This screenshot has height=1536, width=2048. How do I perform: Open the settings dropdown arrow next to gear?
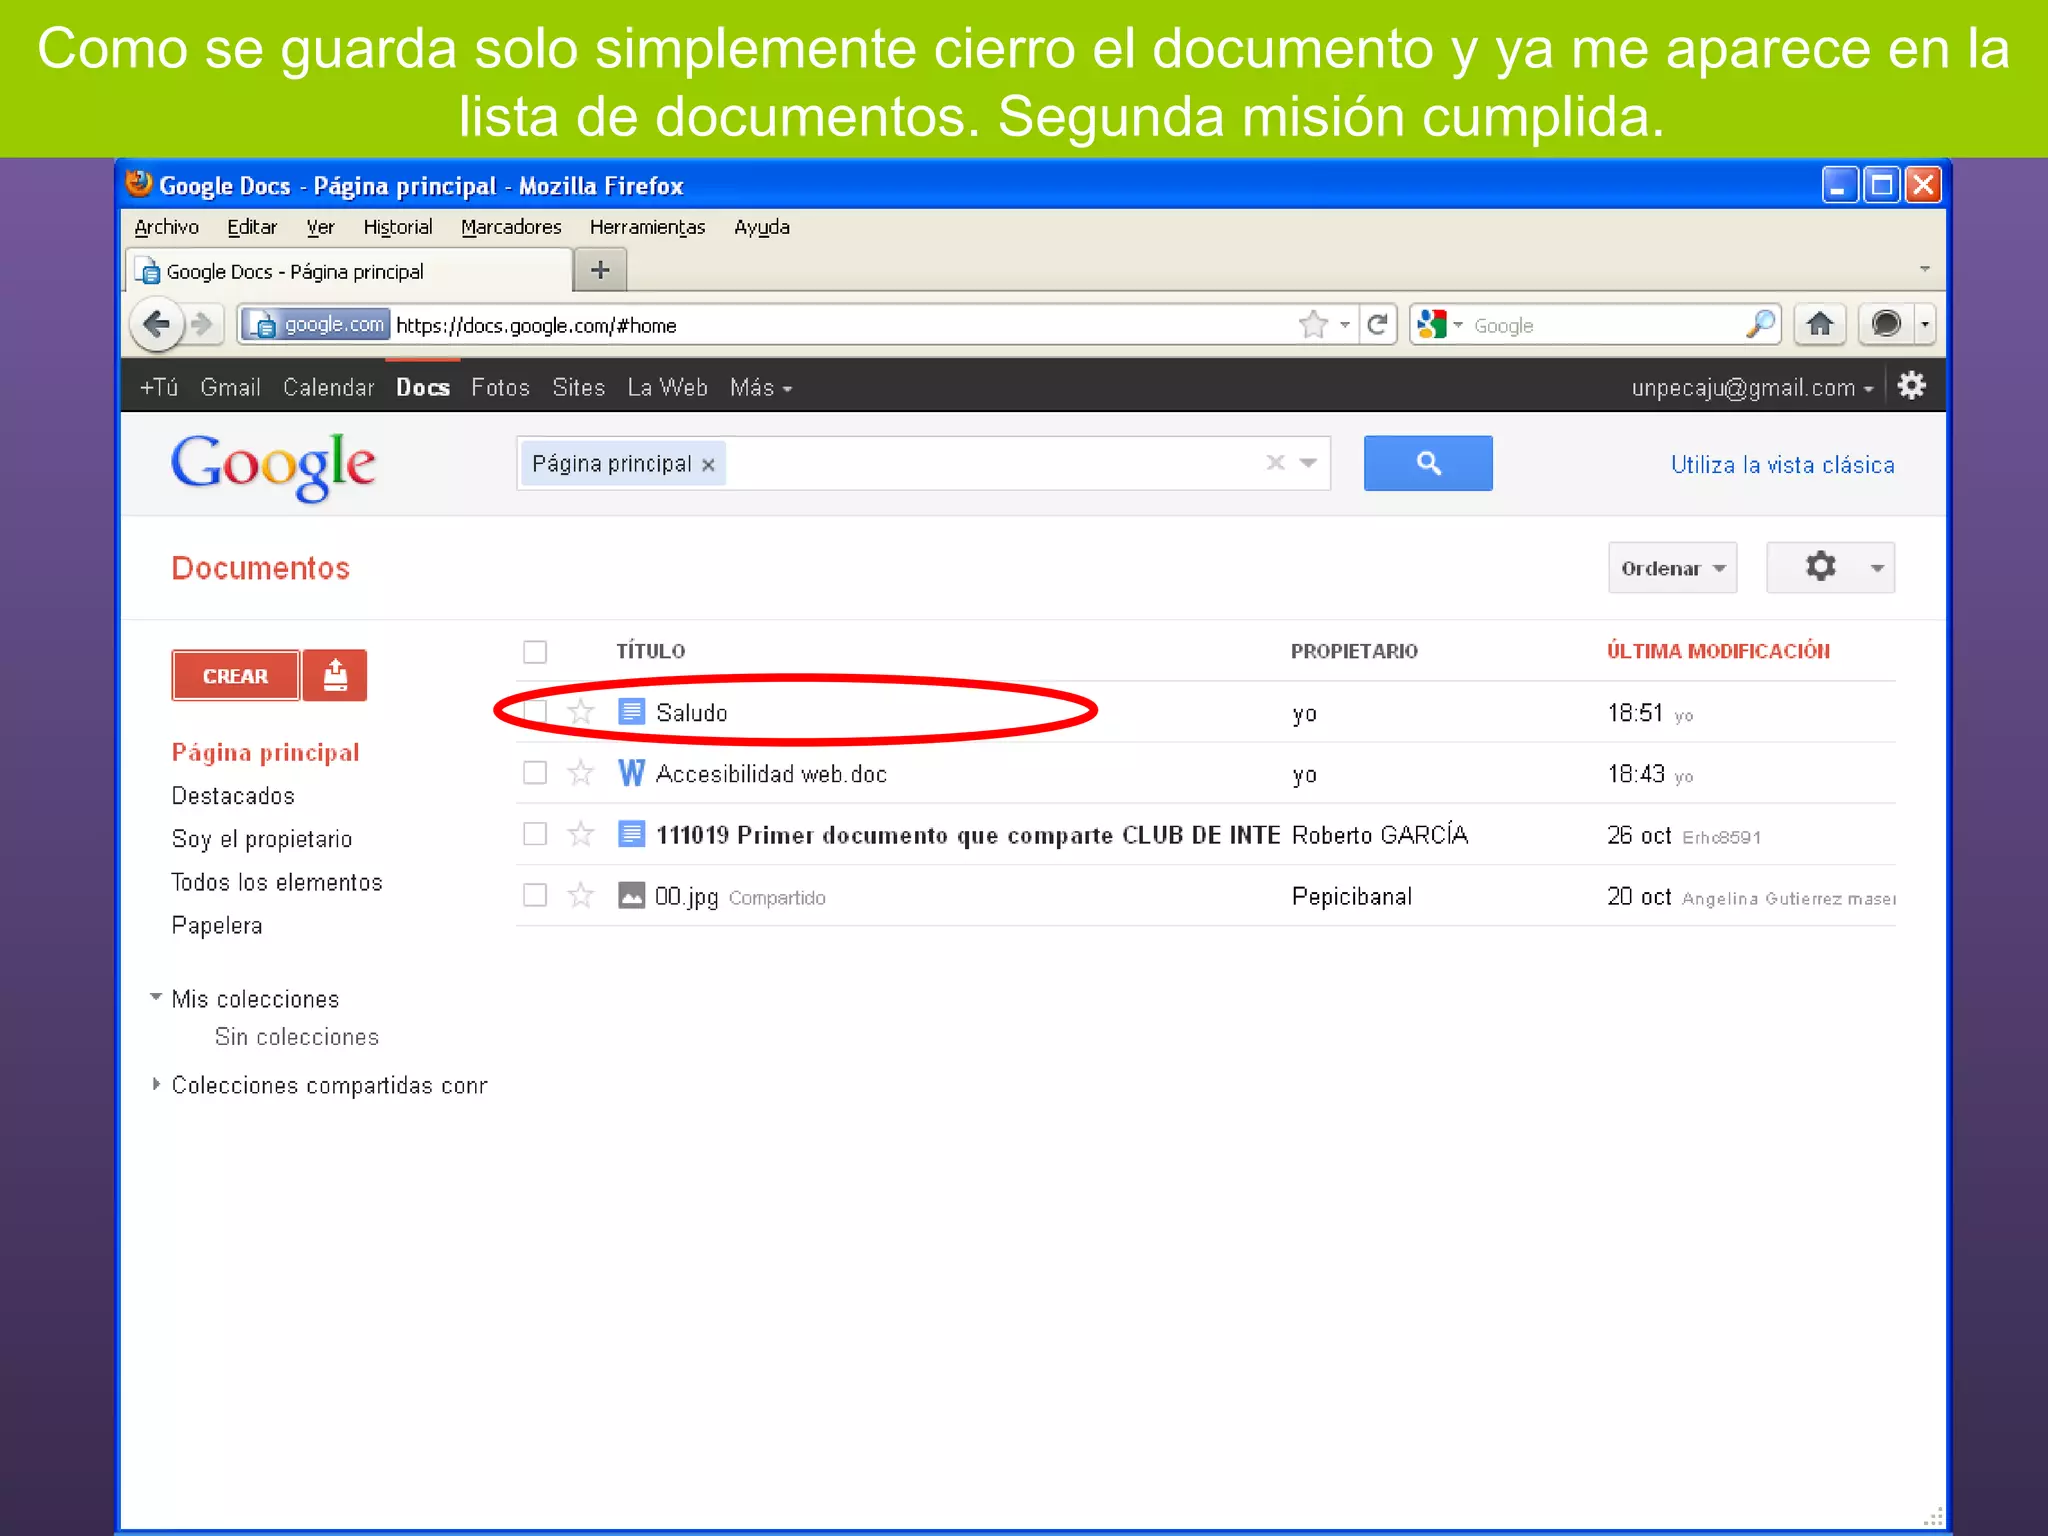(1877, 568)
